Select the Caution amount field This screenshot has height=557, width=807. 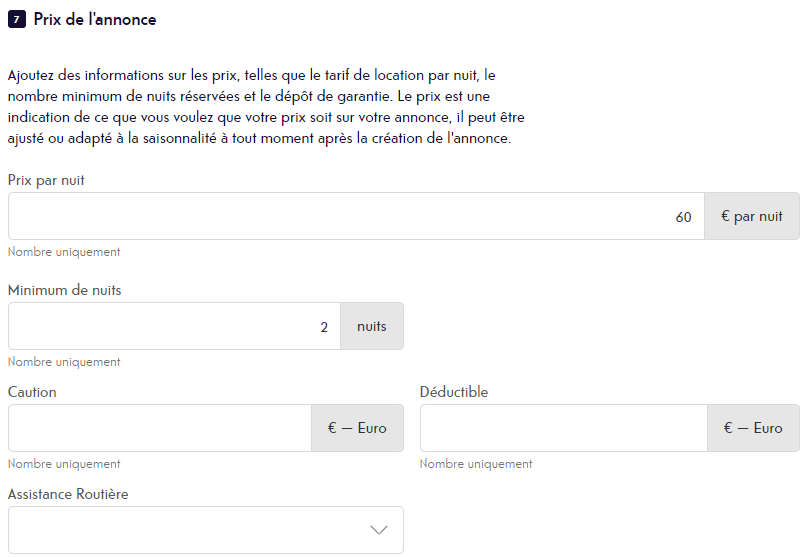(x=160, y=428)
